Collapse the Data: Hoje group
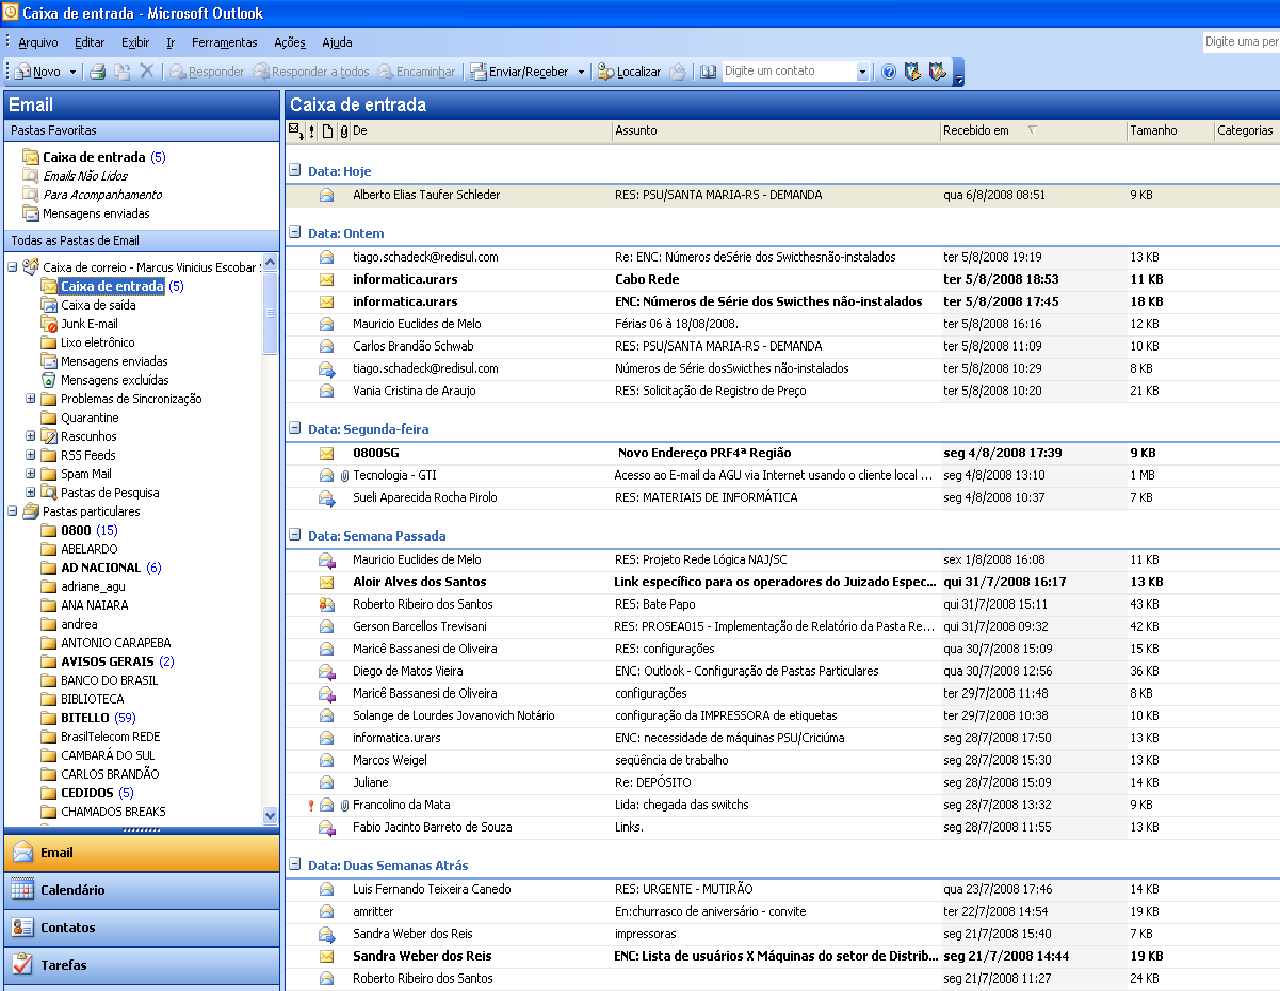The width and height of the screenshot is (1280, 991). tap(295, 170)
